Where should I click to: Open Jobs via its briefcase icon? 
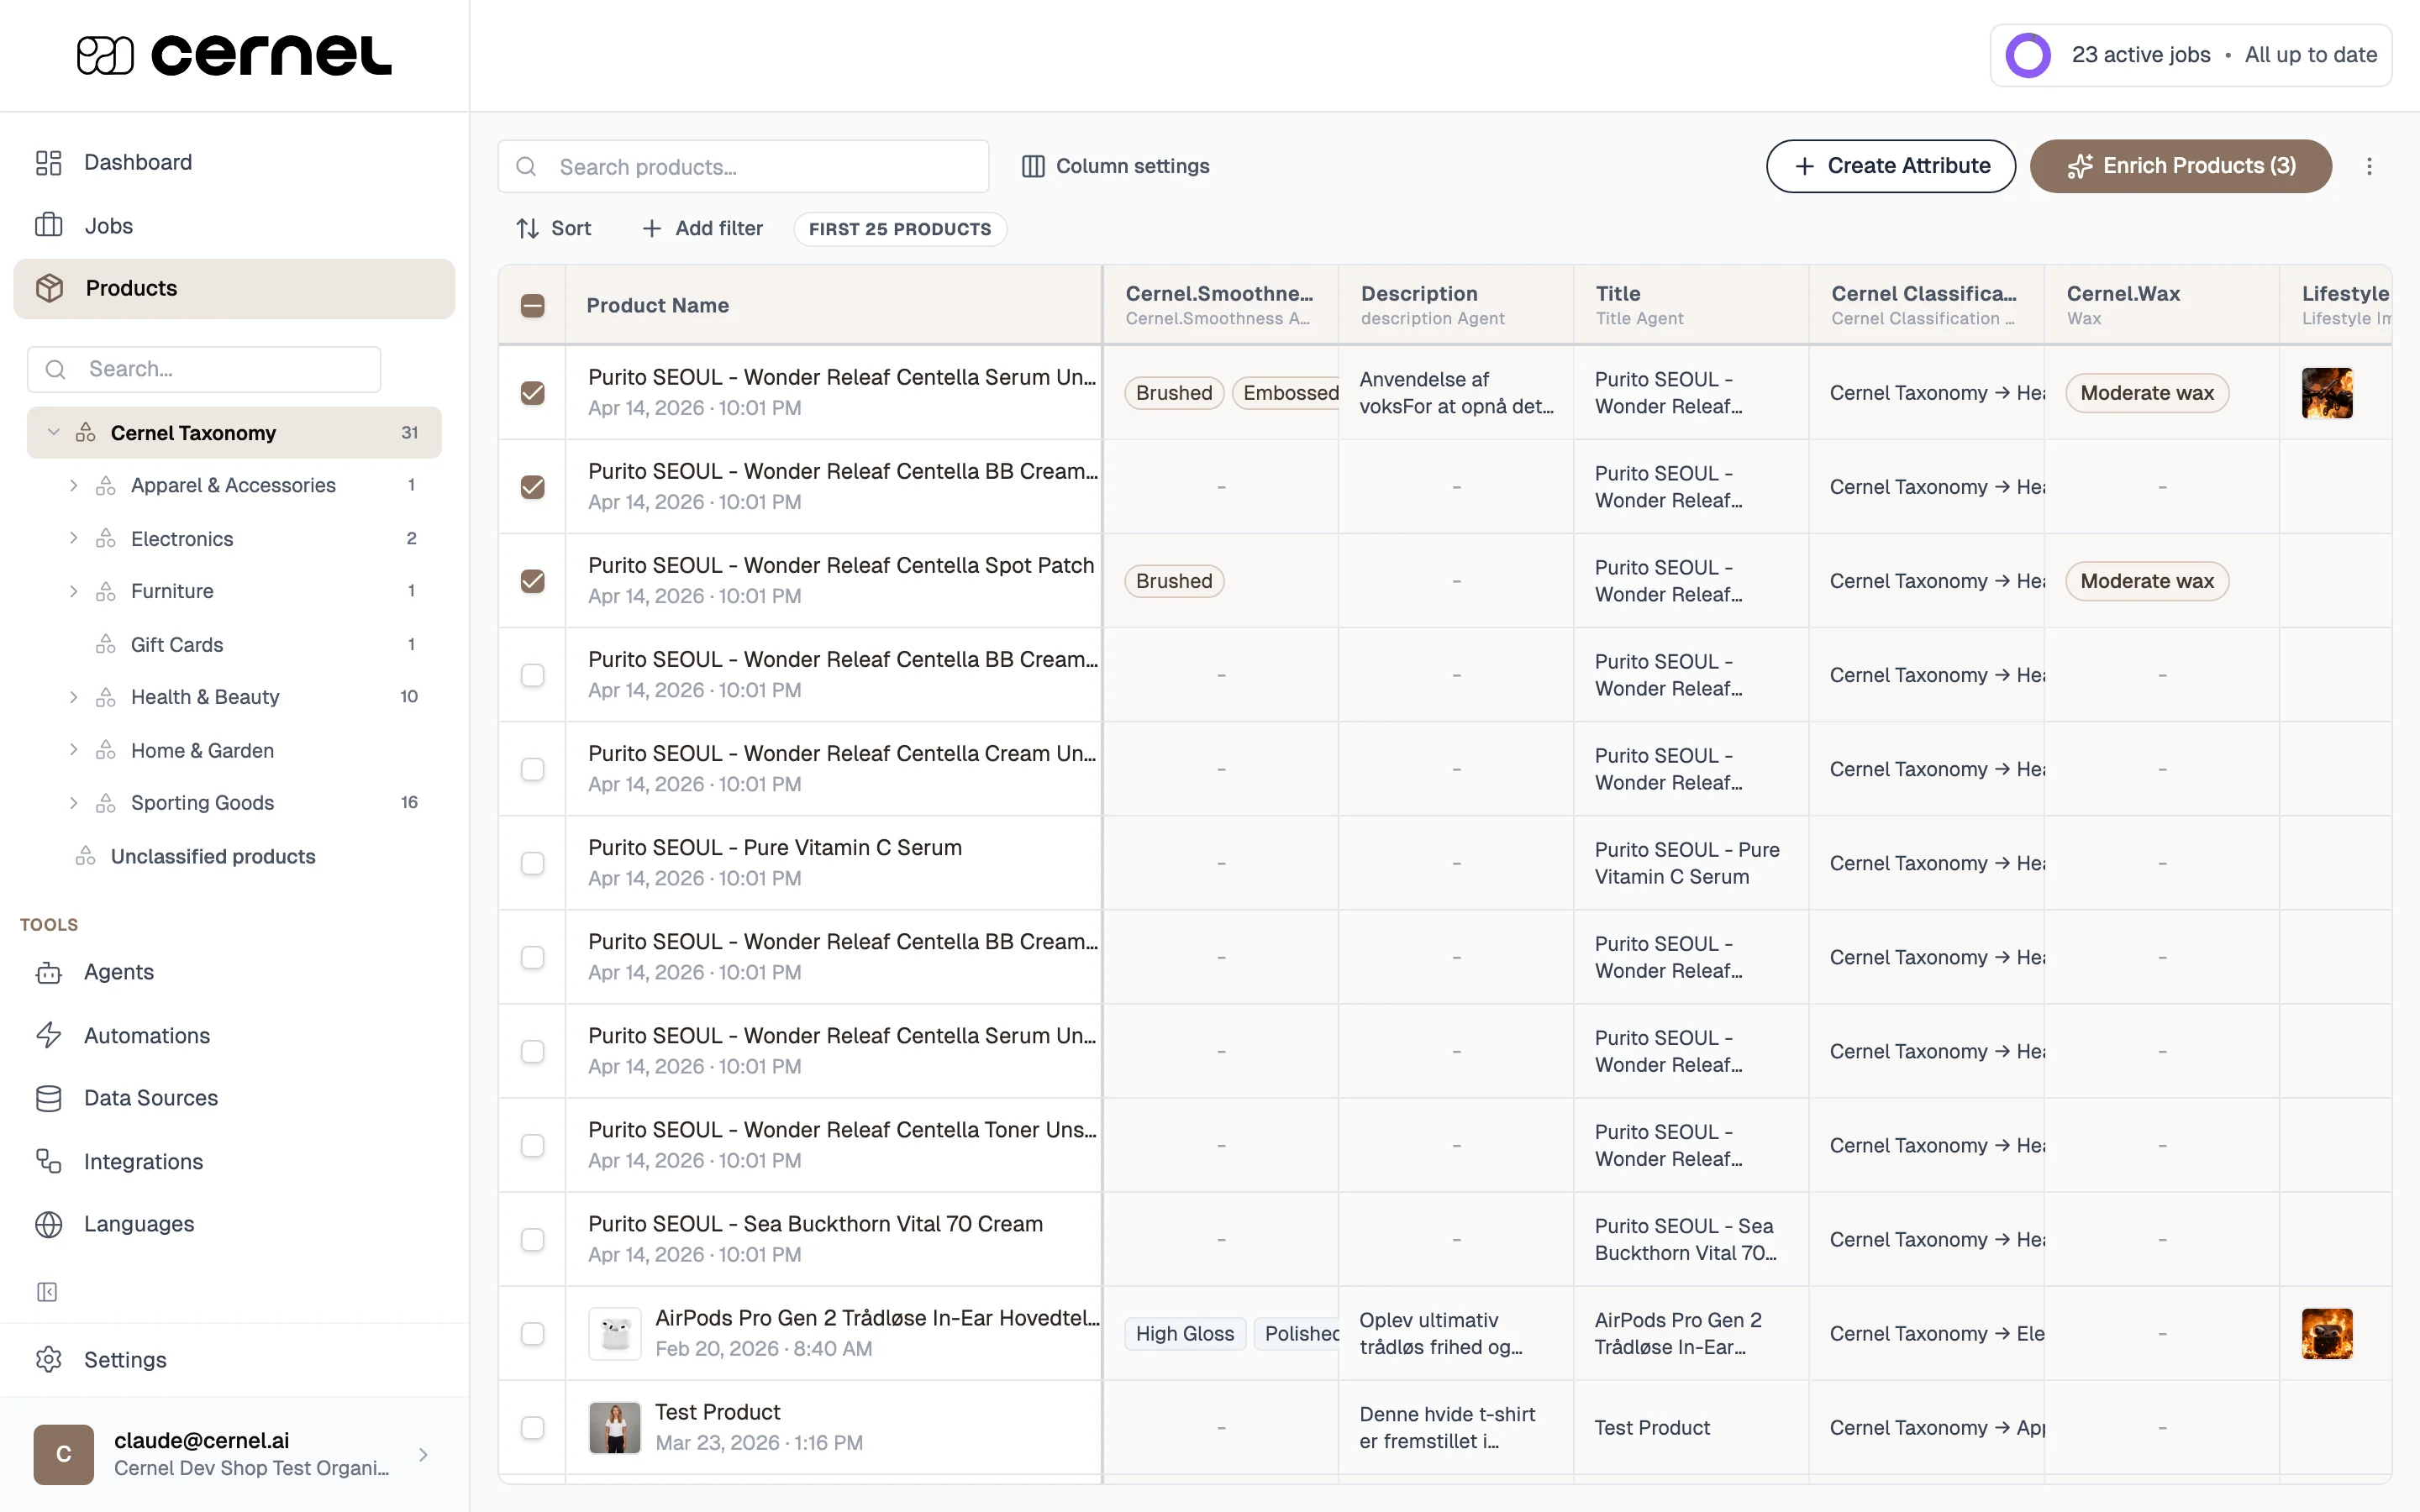48,225
